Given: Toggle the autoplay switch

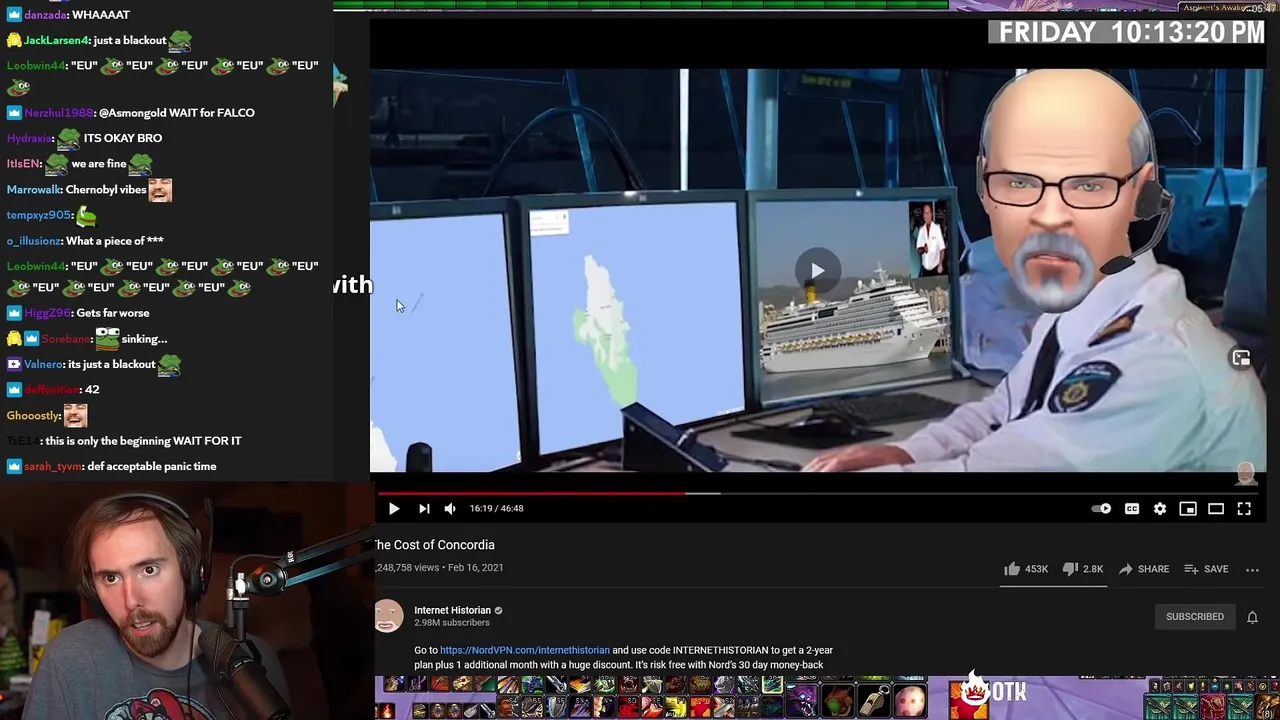Looking at the screenshot, I should click(1101, 509).
